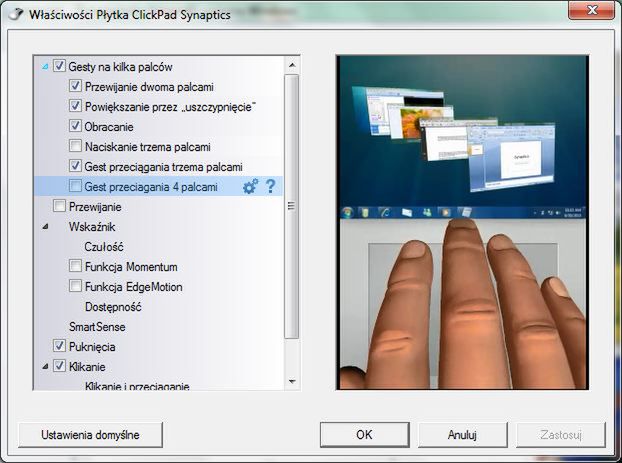Select the SmartSense tree item
622x463 pixels.
pyautogui.click(x=97, y=327)
